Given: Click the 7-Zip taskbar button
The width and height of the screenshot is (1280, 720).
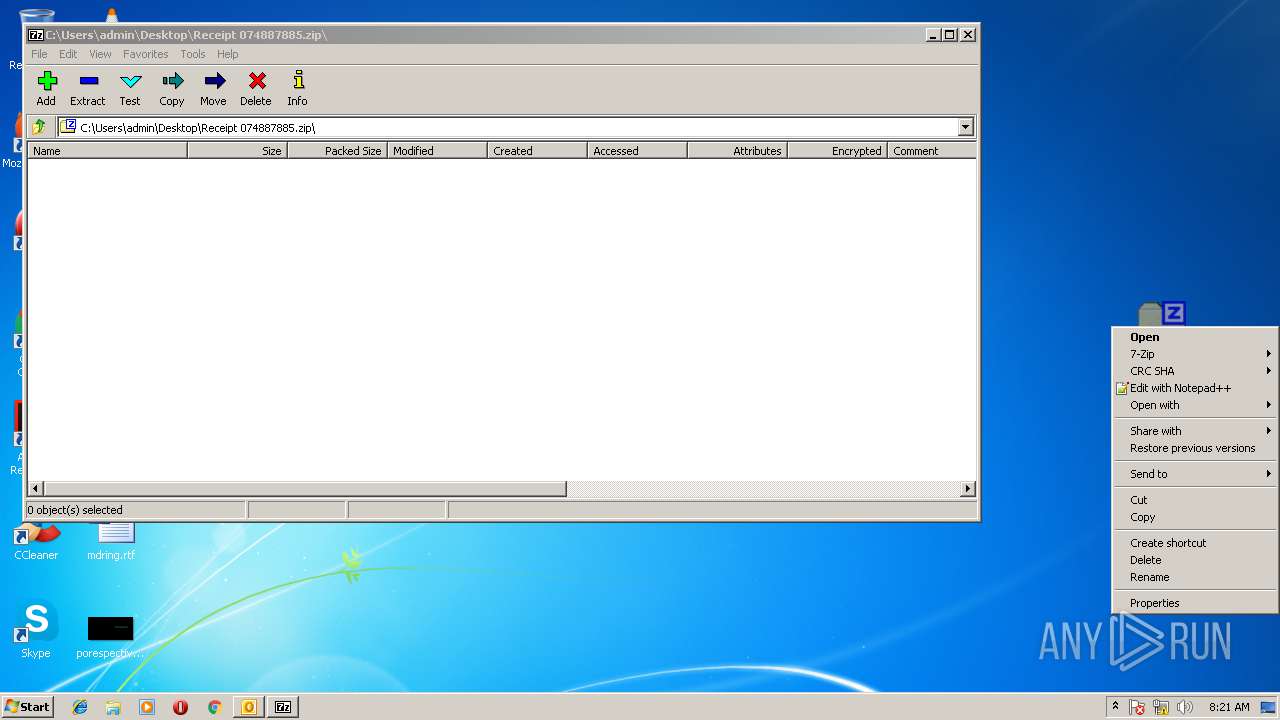Looking at the screenshot, I should [283, 707].
